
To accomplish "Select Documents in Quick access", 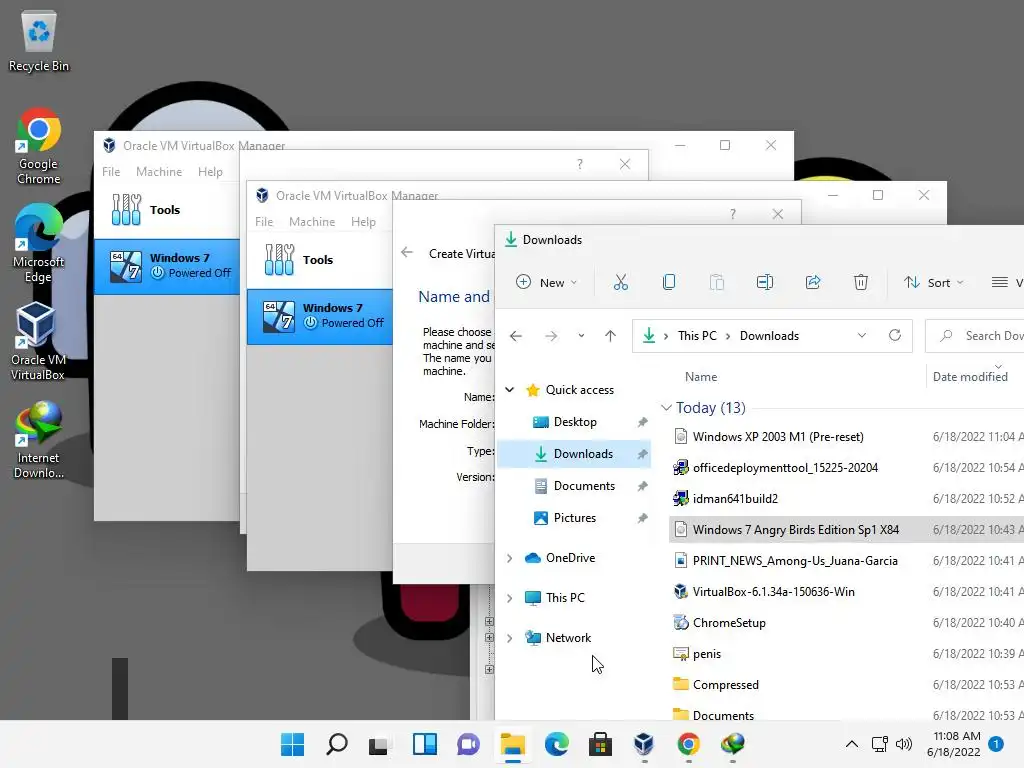I will tap(574, 486).
